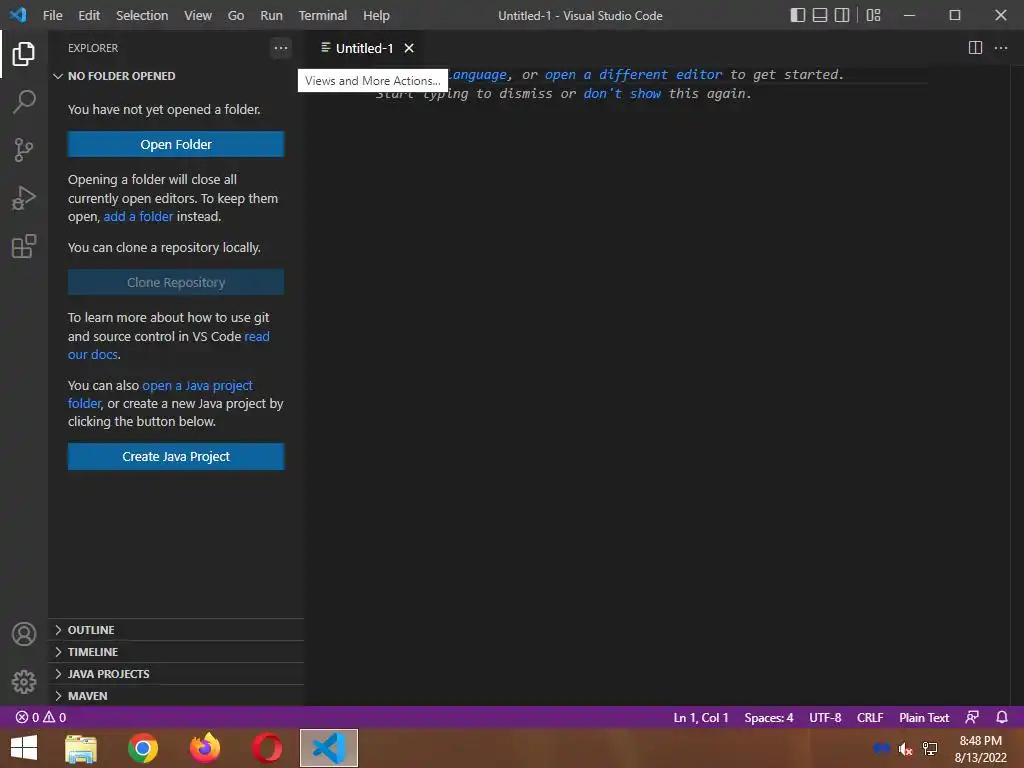This screenshot has width=1024, height=768.
Task: Expand the MAVEN section
Action: coord(176,696)
